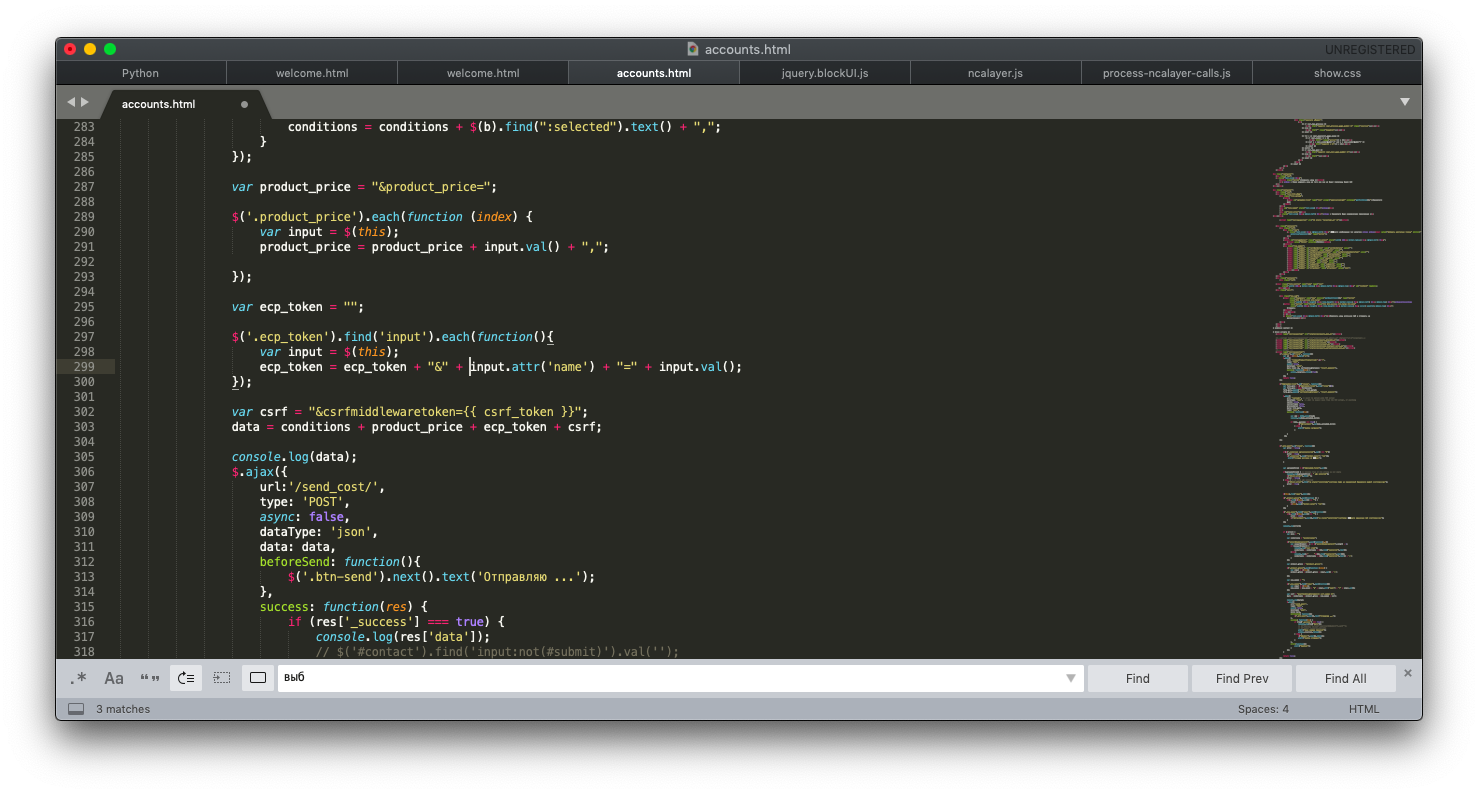Click the unsaved dot on accounts.html tab
The width and height of the screenshot is (1478, 794).
click(x=244, y=104)
